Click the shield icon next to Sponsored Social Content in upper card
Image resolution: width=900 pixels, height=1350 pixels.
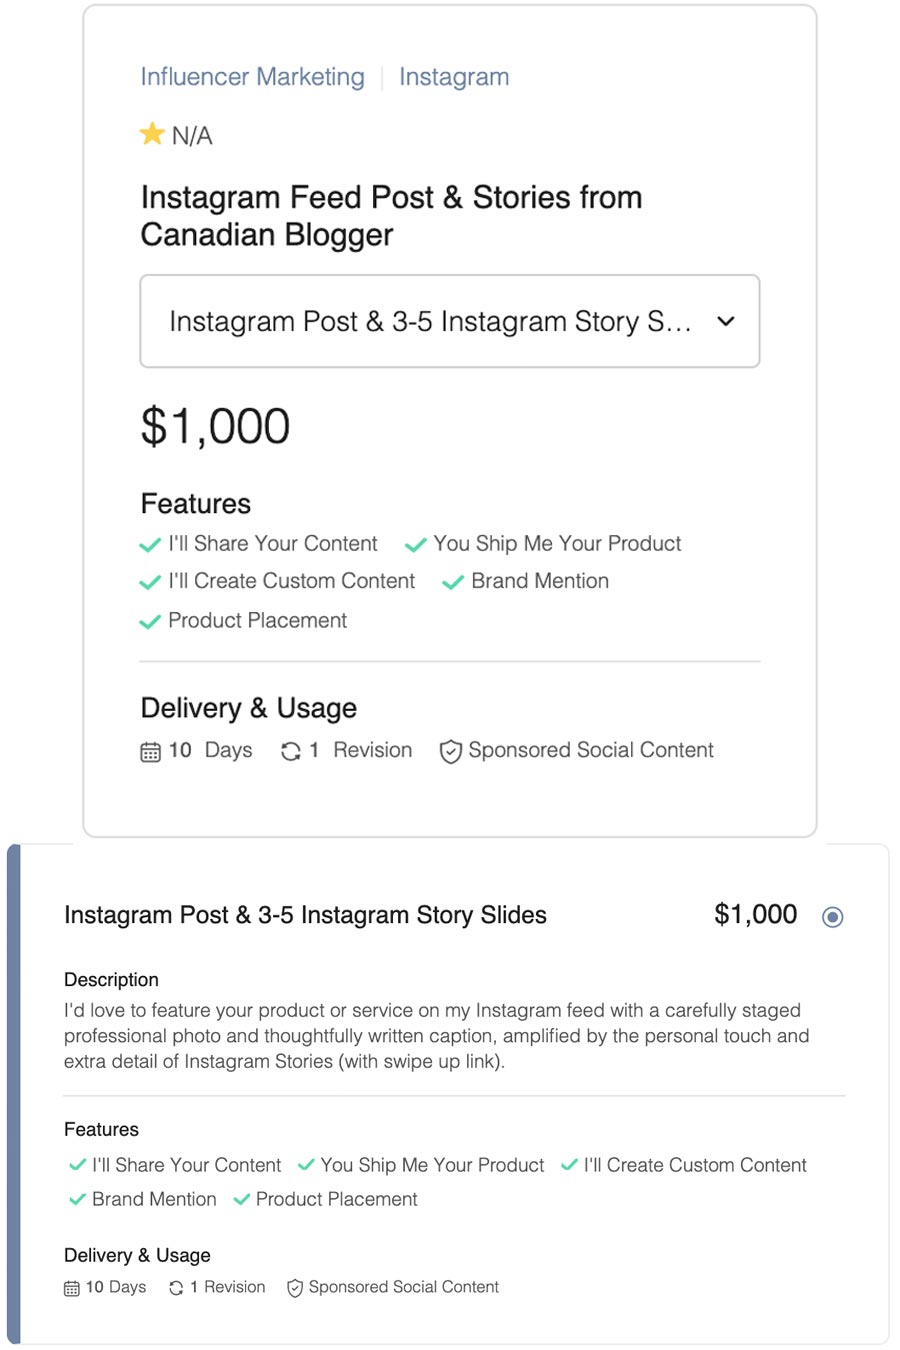[451, 752]
